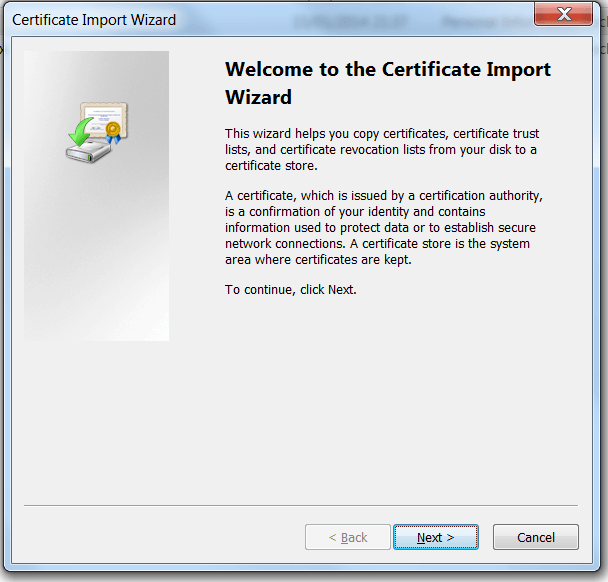Click the 'To continue, click Next.' text
Screen dimensions: 608x582
click(x=290, y=290)
